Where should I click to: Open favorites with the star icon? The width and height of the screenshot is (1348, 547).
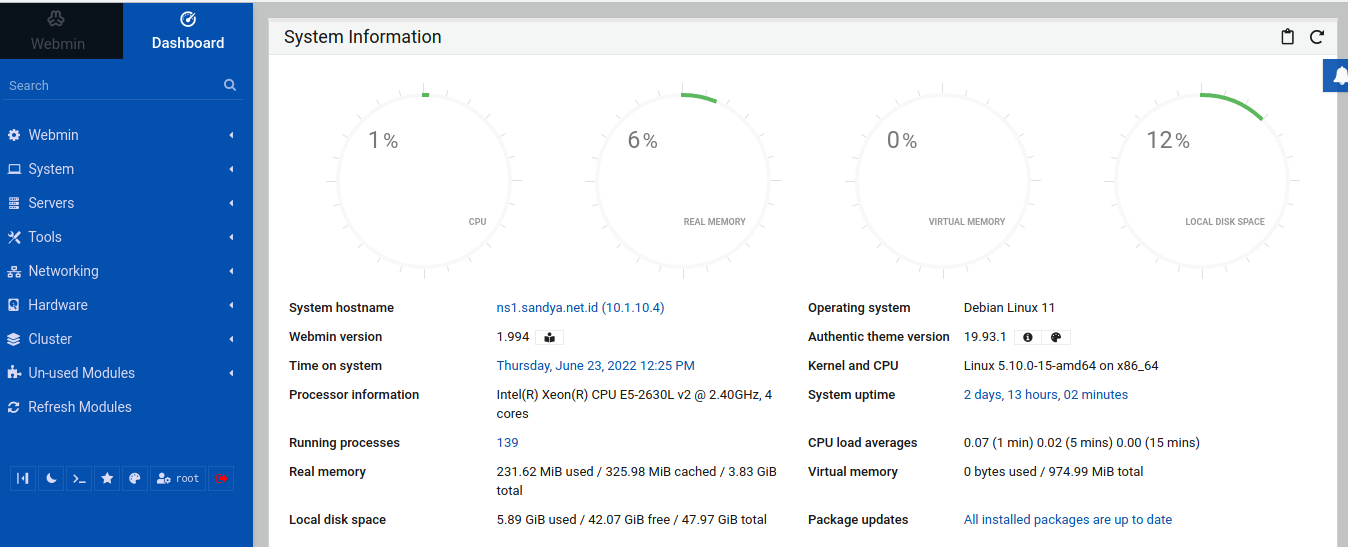click(107, 479)
